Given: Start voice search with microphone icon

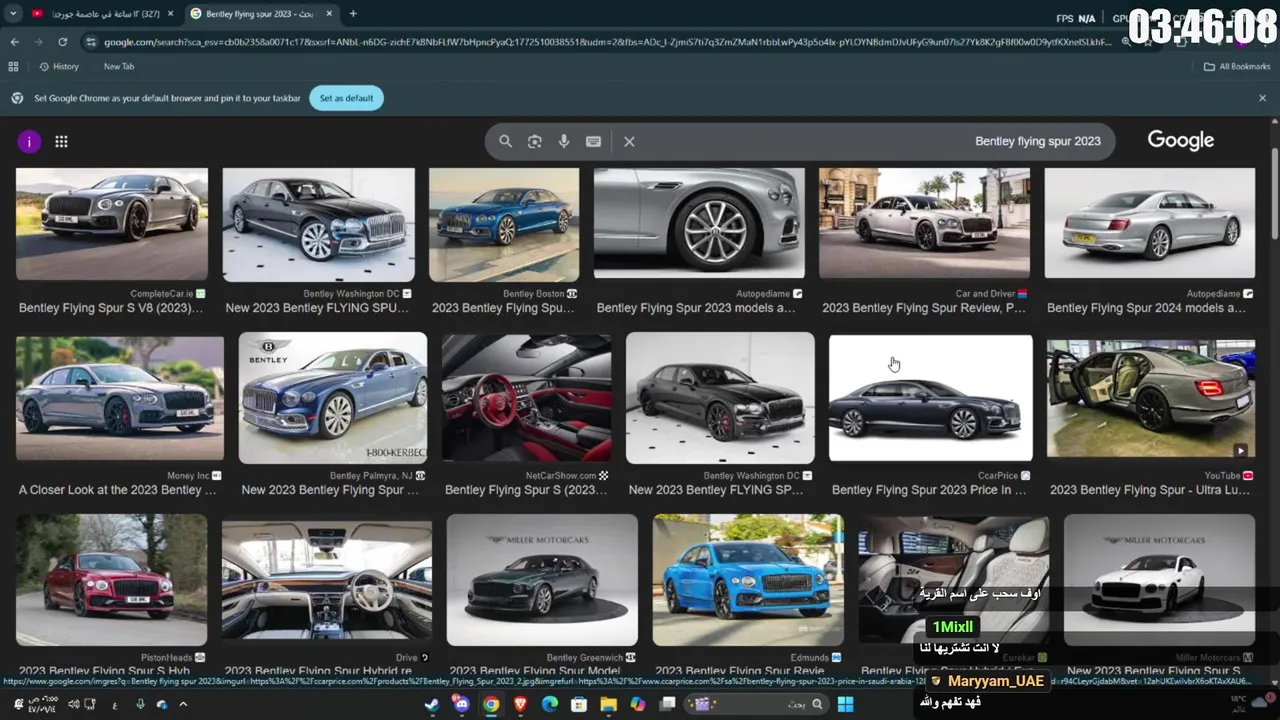Looking at the screenshot, I should click(564, 141).
